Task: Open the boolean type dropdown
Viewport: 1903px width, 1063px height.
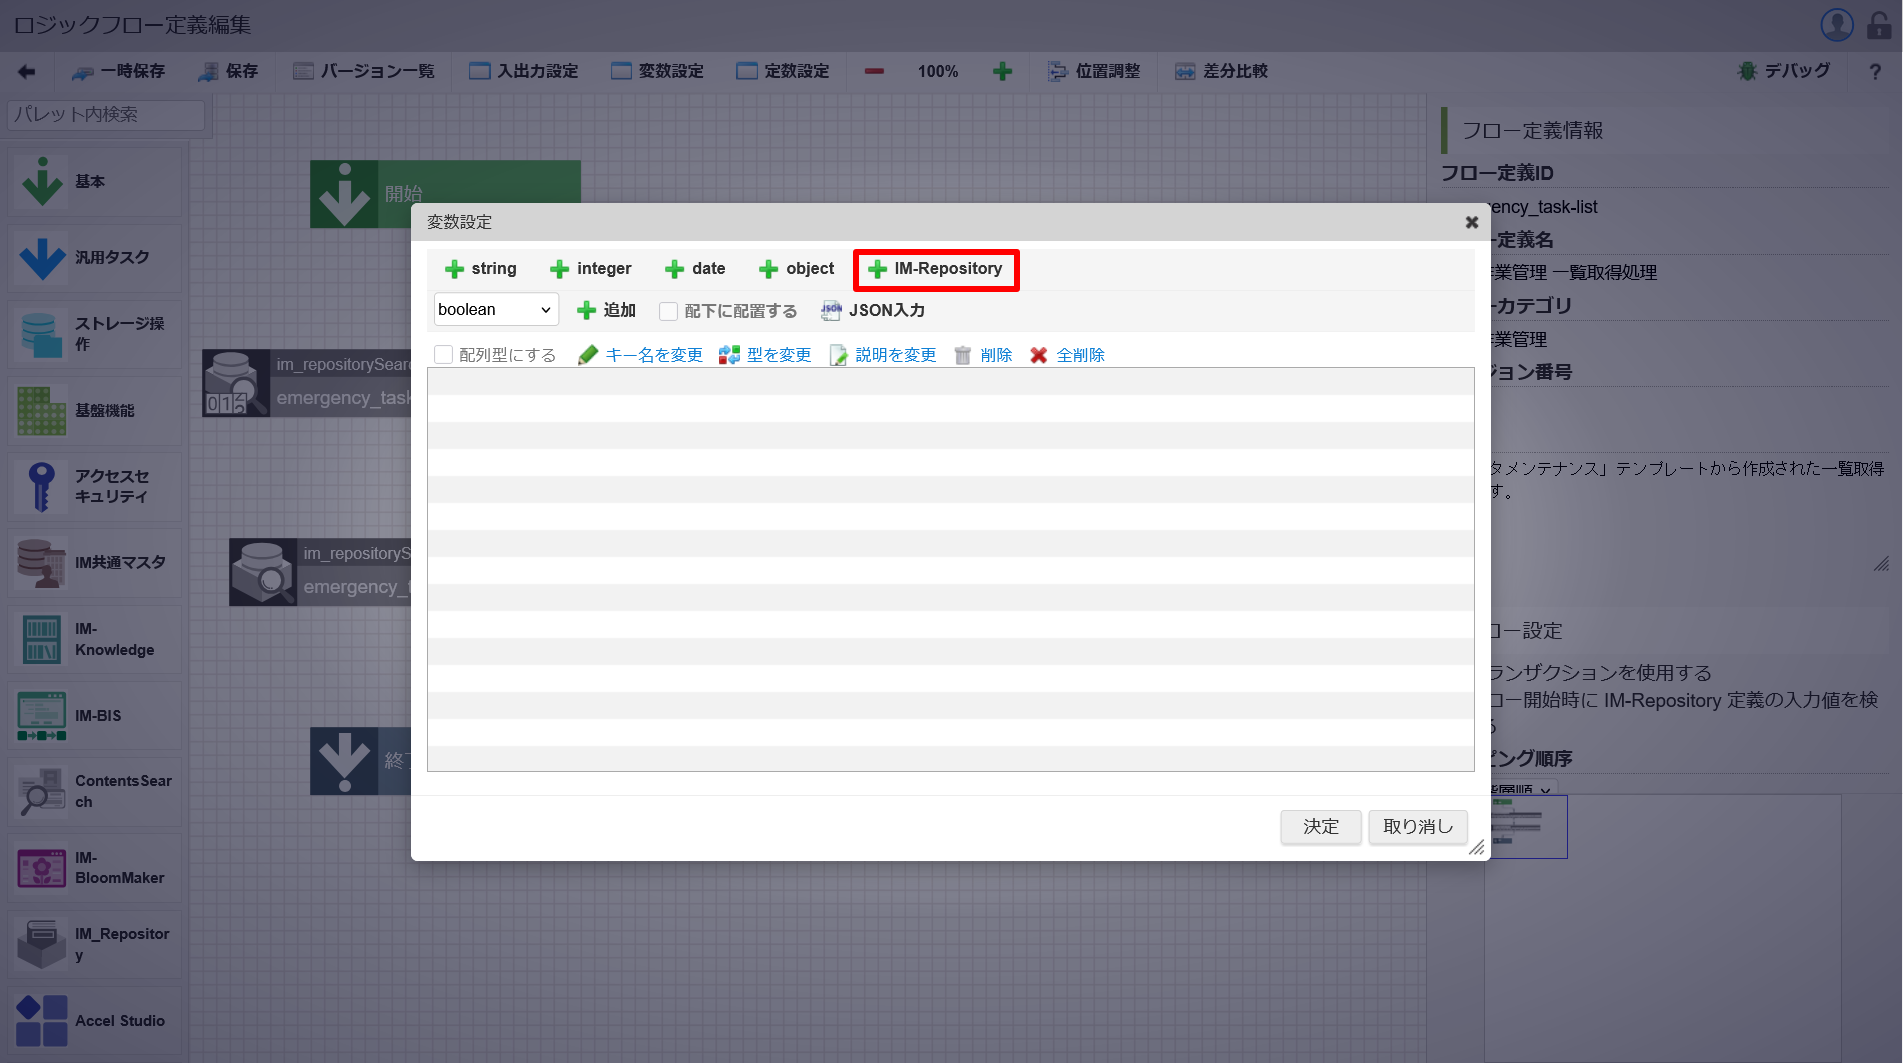Action: click(496, 310)
